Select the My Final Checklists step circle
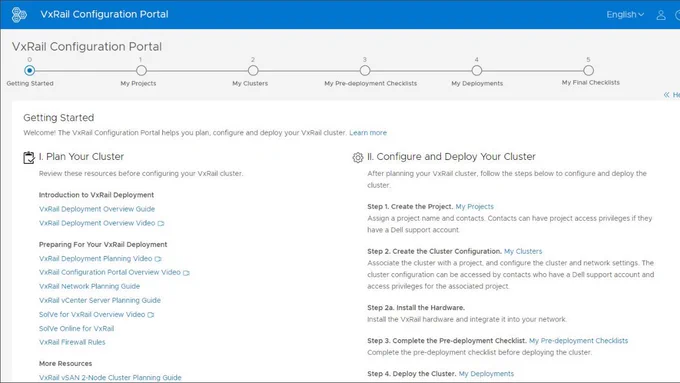This screenshot has height=383, width=680. [588, 70]
